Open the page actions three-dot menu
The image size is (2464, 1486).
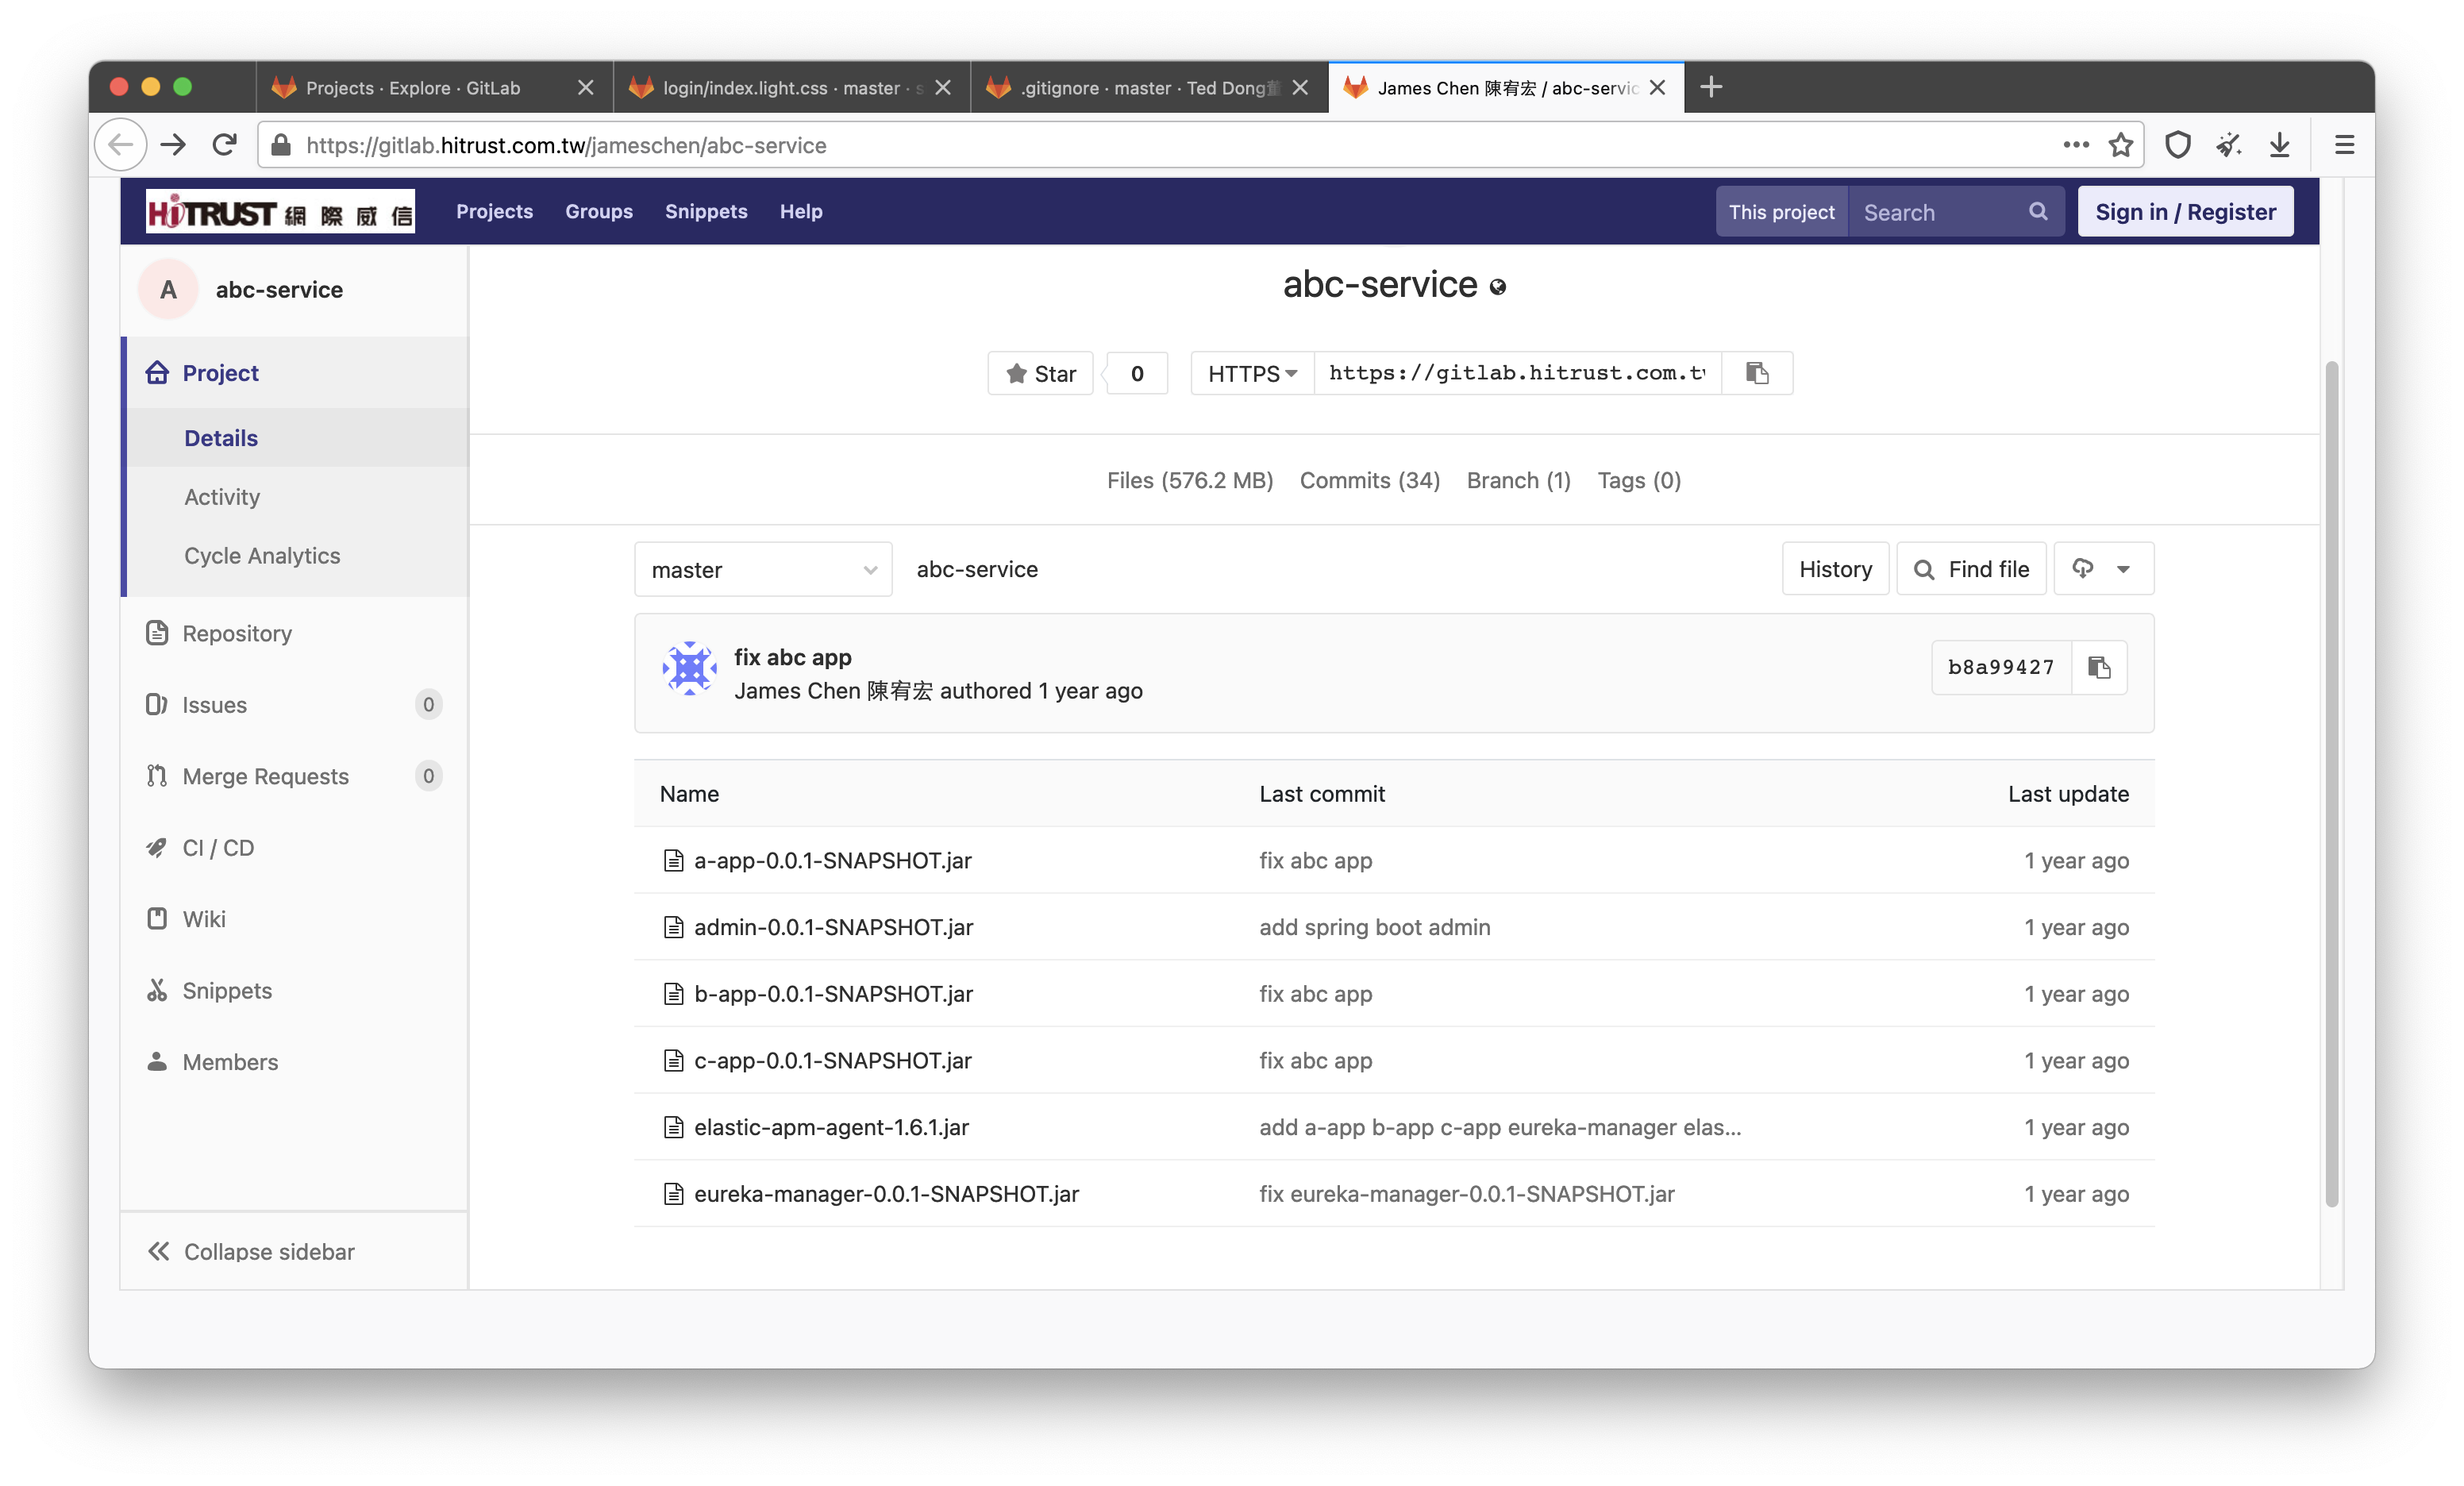tap(2076, 145)
